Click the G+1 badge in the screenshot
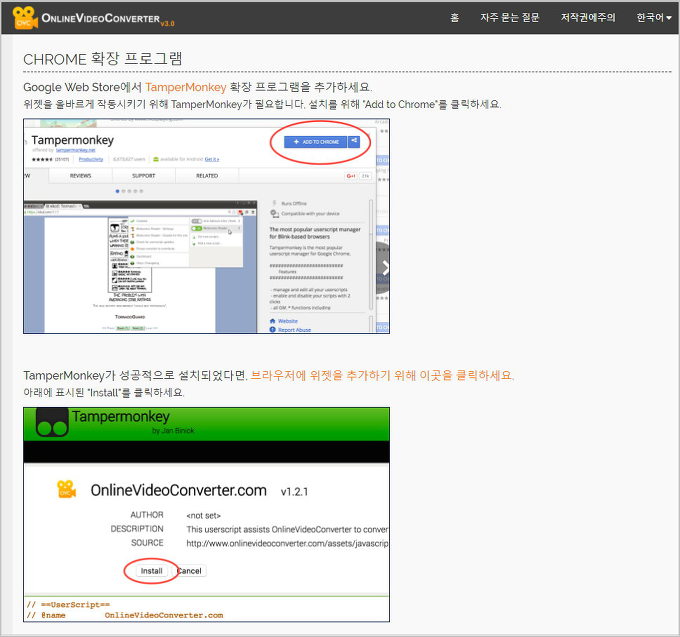 coord(351,176)
